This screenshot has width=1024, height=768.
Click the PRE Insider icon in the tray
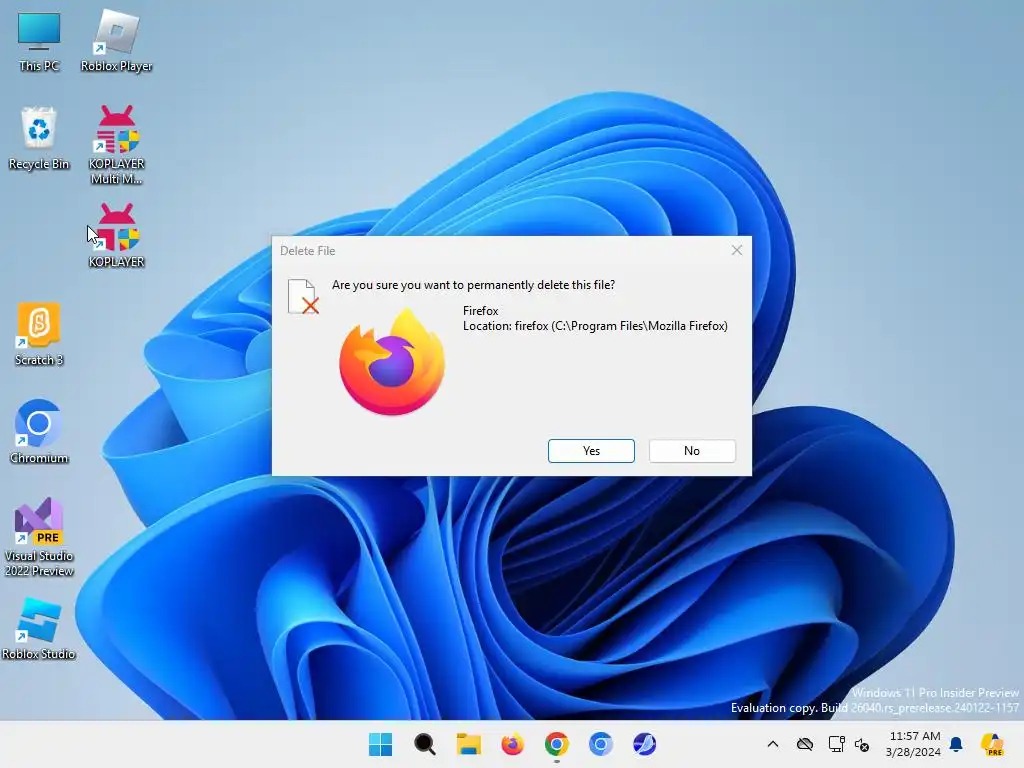click(992, 744)
